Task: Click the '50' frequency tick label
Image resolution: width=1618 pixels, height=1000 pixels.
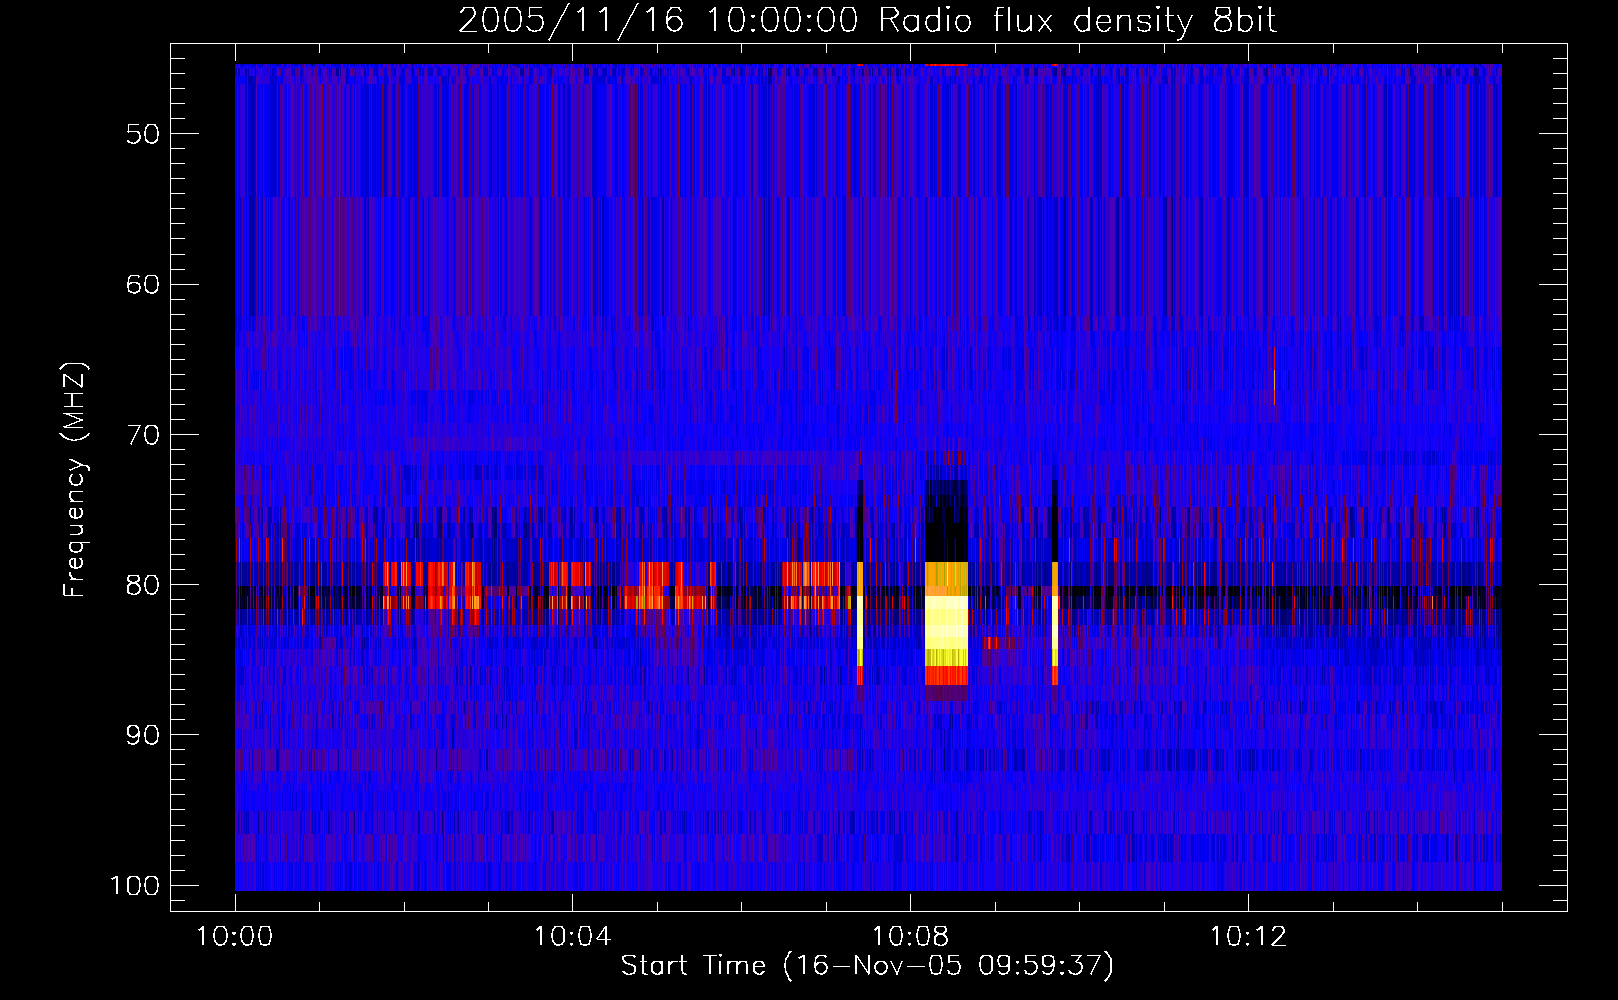Action: point(143,134)
